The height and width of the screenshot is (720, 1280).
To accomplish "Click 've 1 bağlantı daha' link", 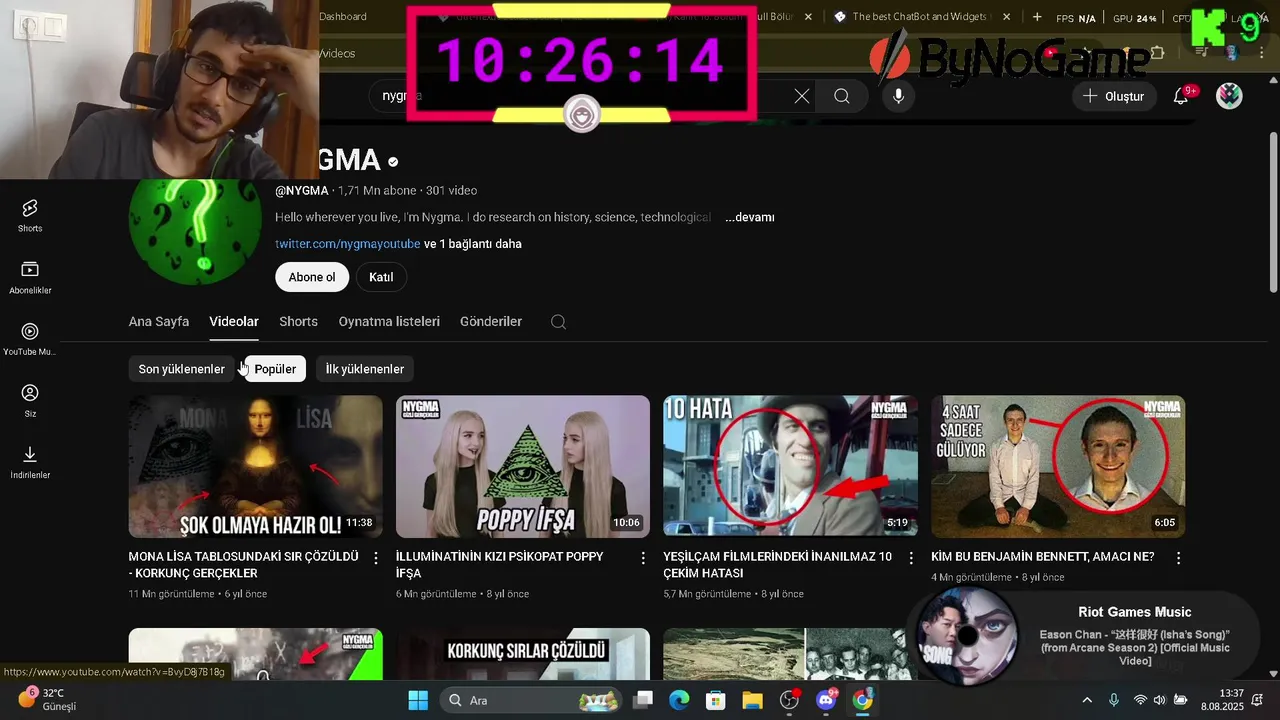I will click(x=473, y=244).
